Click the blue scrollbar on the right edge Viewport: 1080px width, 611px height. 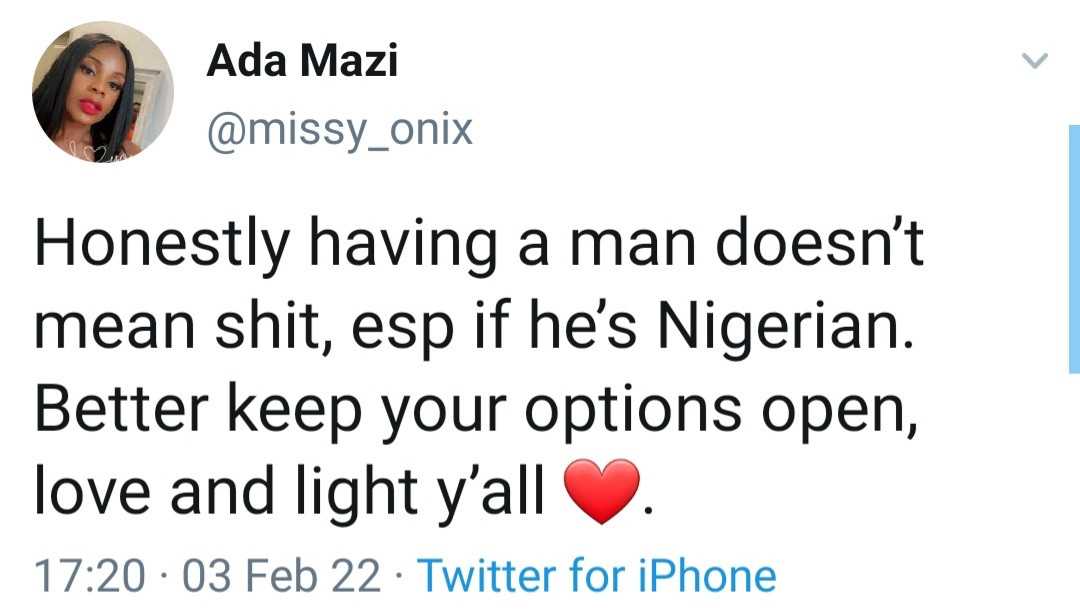click(1072, 250)
